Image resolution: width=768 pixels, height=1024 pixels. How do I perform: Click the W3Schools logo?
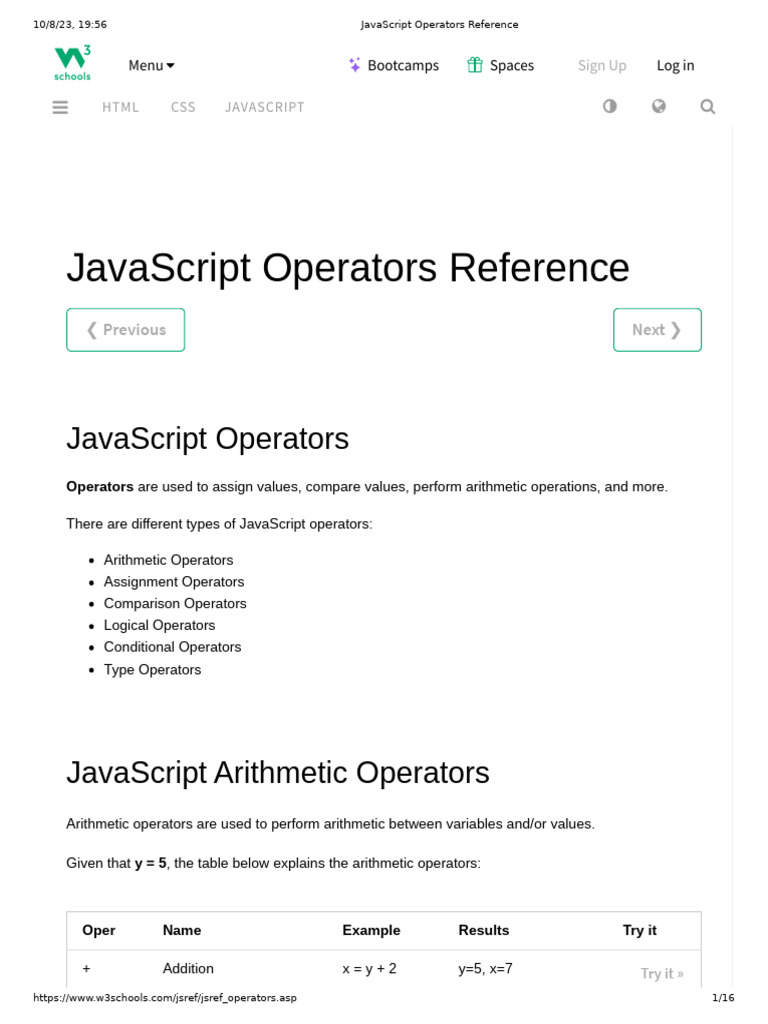point(72,63)
